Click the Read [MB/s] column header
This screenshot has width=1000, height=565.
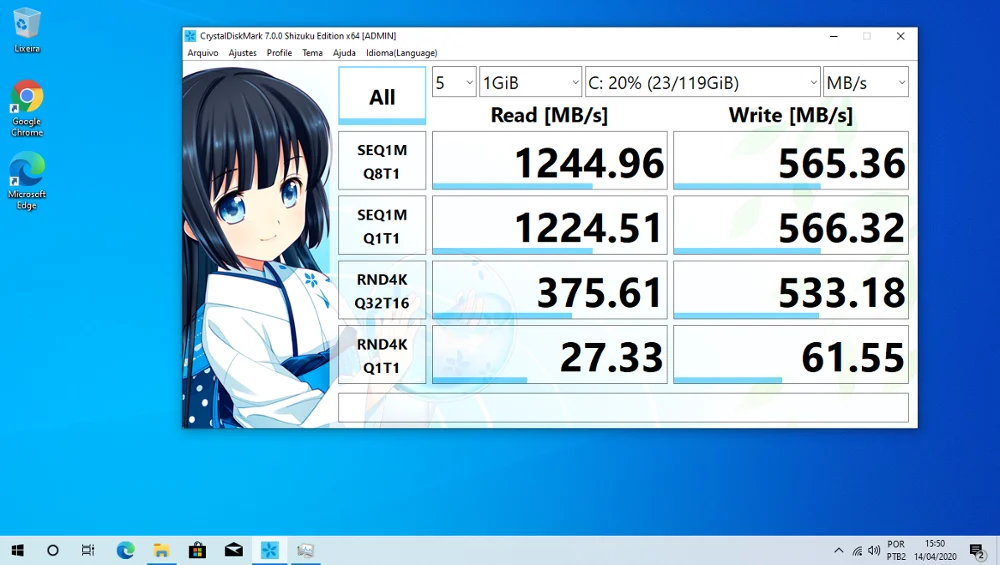(549, 115)
